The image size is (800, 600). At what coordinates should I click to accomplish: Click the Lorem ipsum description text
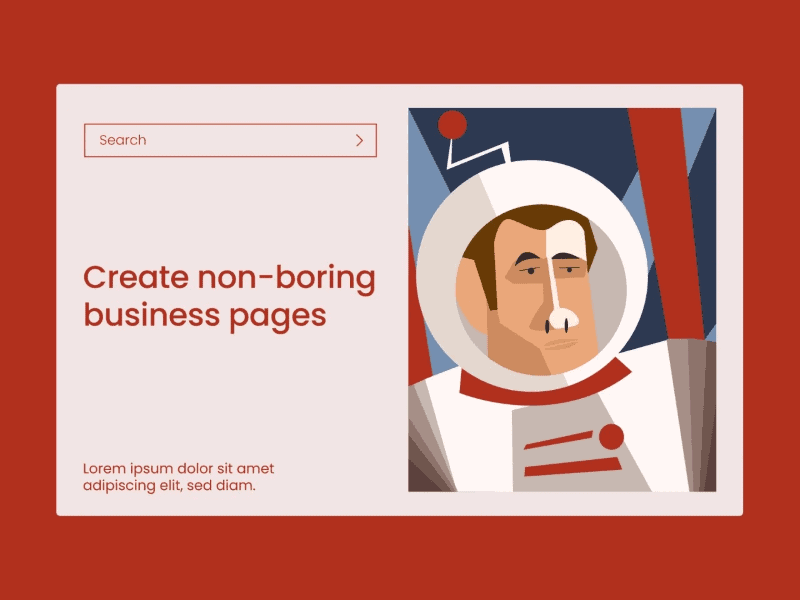[x=179, y=477]
